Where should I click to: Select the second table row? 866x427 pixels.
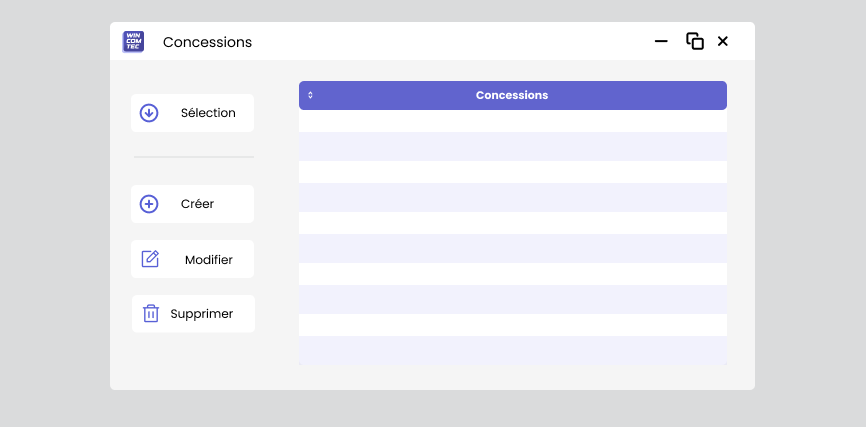pos(512,146)
